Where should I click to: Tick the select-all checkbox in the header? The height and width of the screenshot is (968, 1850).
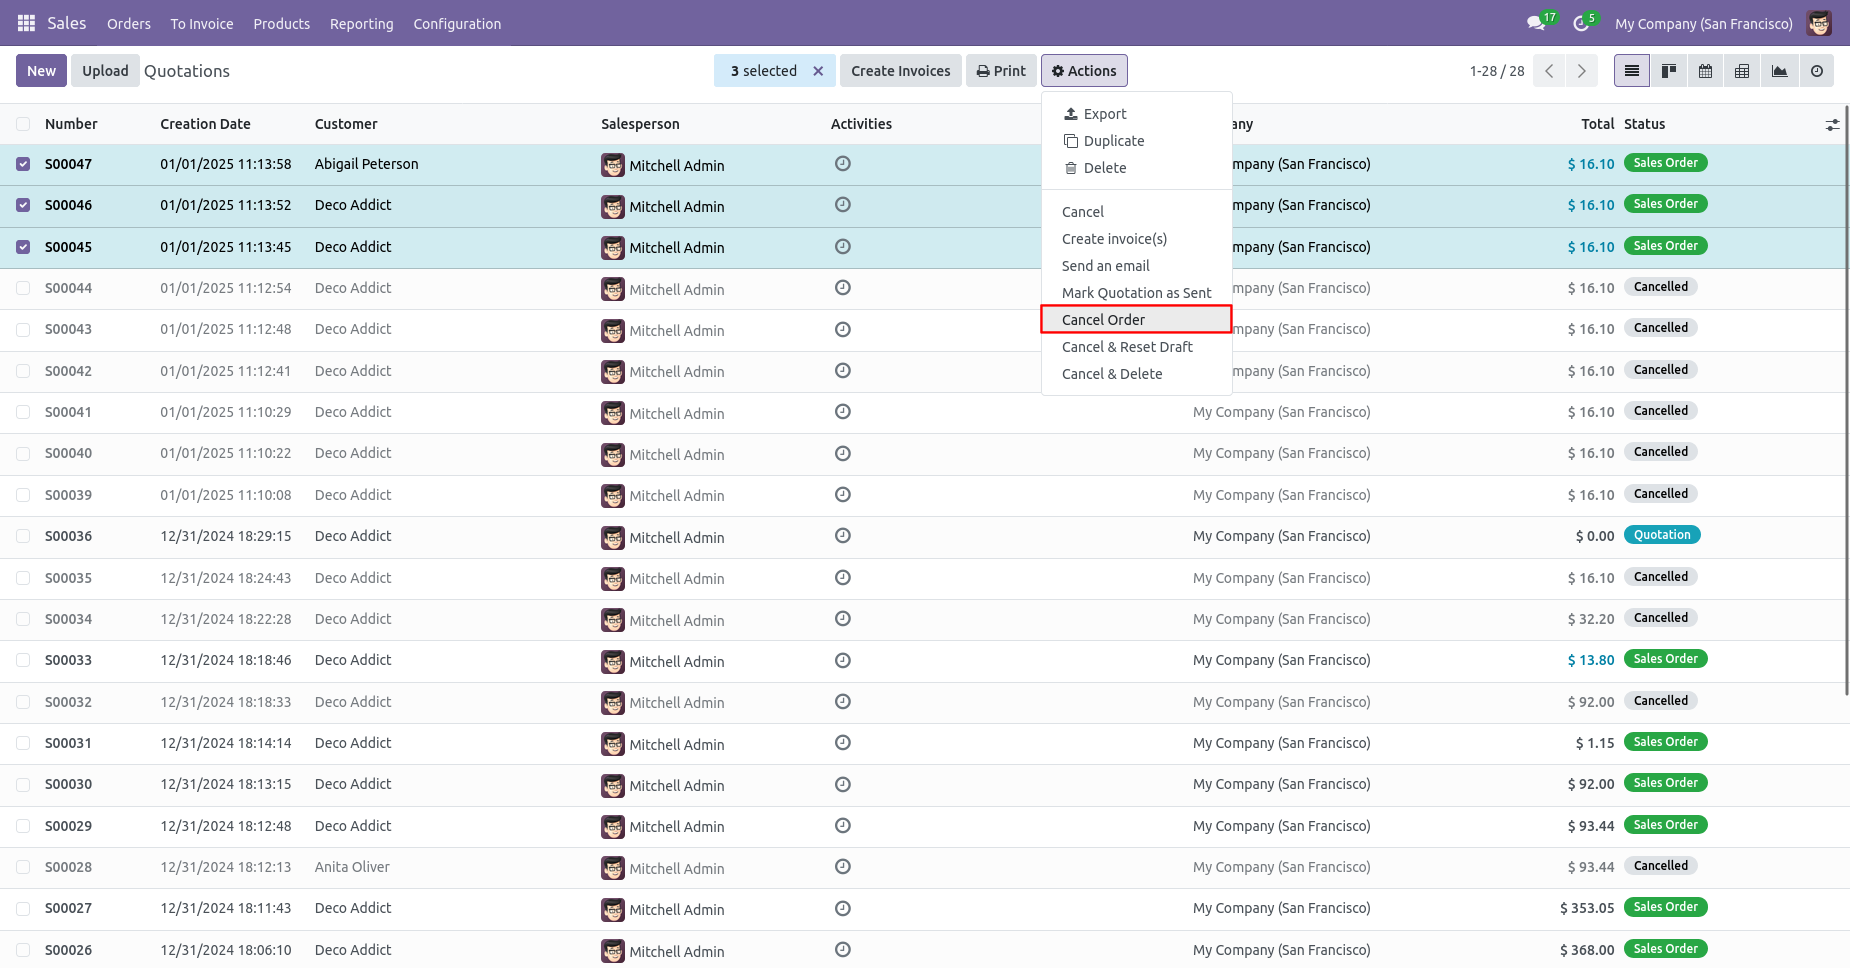tap(23, 124)
